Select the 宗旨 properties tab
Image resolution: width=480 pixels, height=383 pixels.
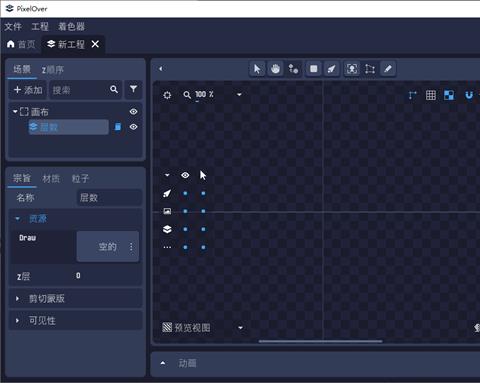click(x=22, y=179)
